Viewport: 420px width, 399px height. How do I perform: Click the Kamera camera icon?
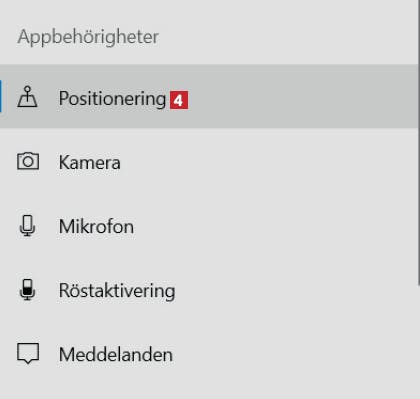point(28,161)
